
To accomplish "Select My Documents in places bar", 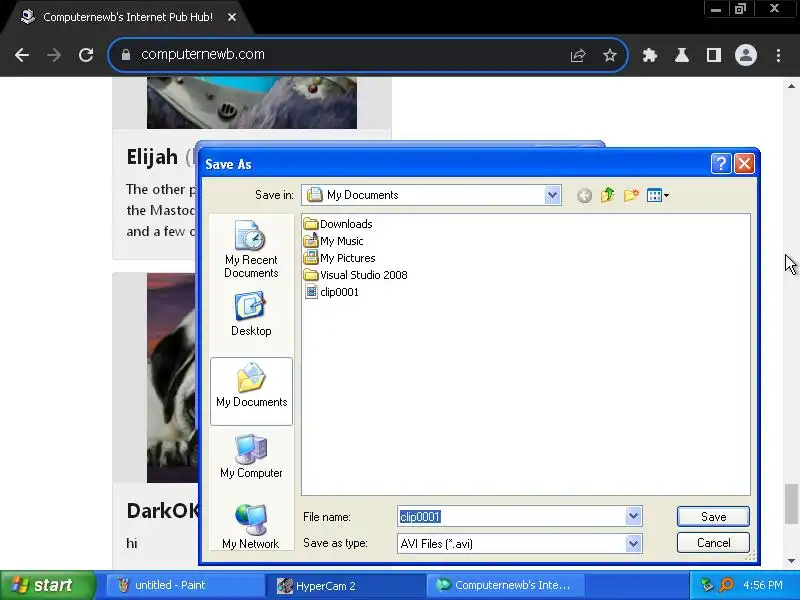I will point(252,391).
